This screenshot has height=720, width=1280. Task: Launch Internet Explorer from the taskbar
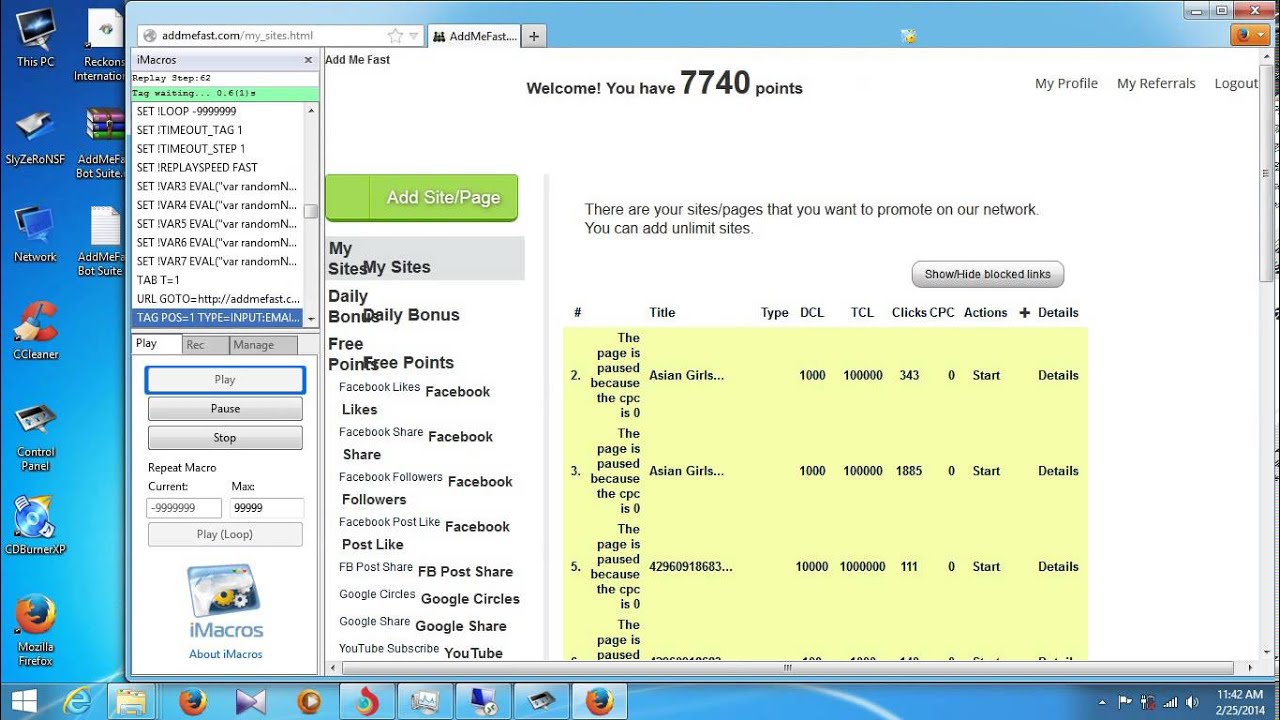(77, 702)
